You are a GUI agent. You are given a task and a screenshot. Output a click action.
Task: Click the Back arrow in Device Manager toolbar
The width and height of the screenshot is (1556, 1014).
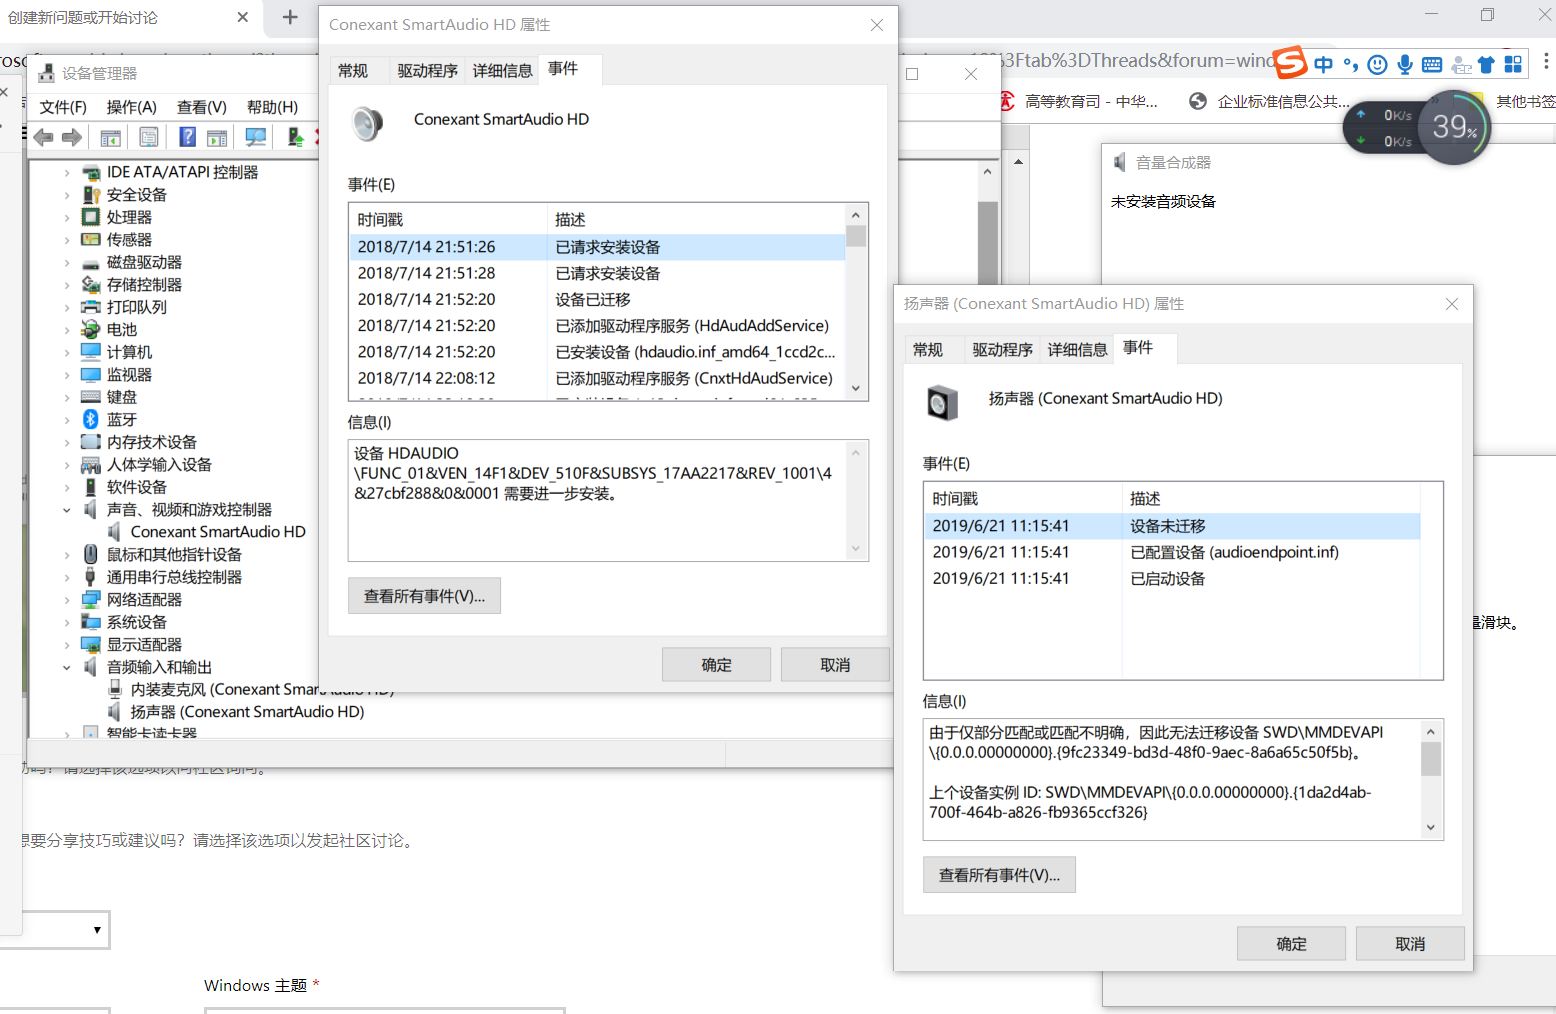[x=43, y=138]
